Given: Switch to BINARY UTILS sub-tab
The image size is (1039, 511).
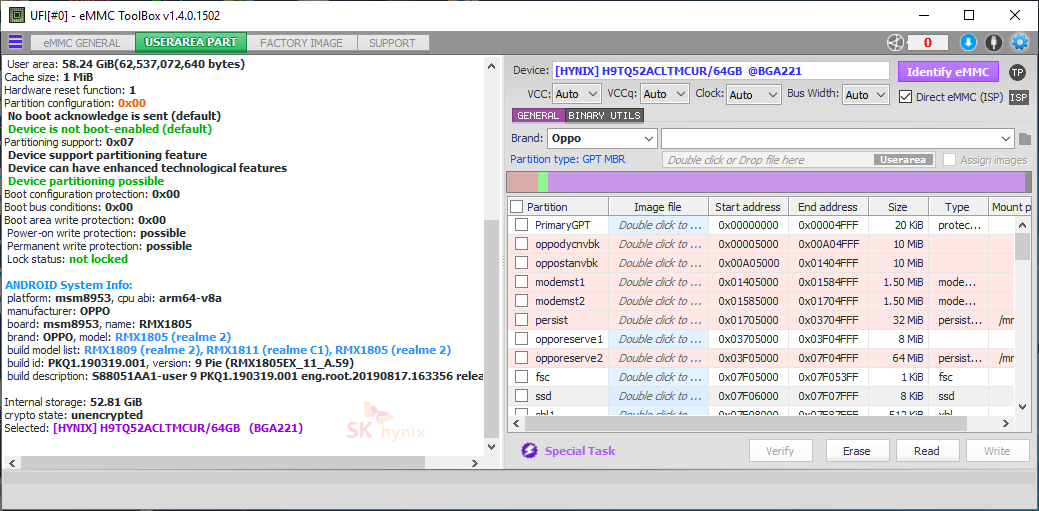Looking at the screenshot, I should click(x=604, y=115).
